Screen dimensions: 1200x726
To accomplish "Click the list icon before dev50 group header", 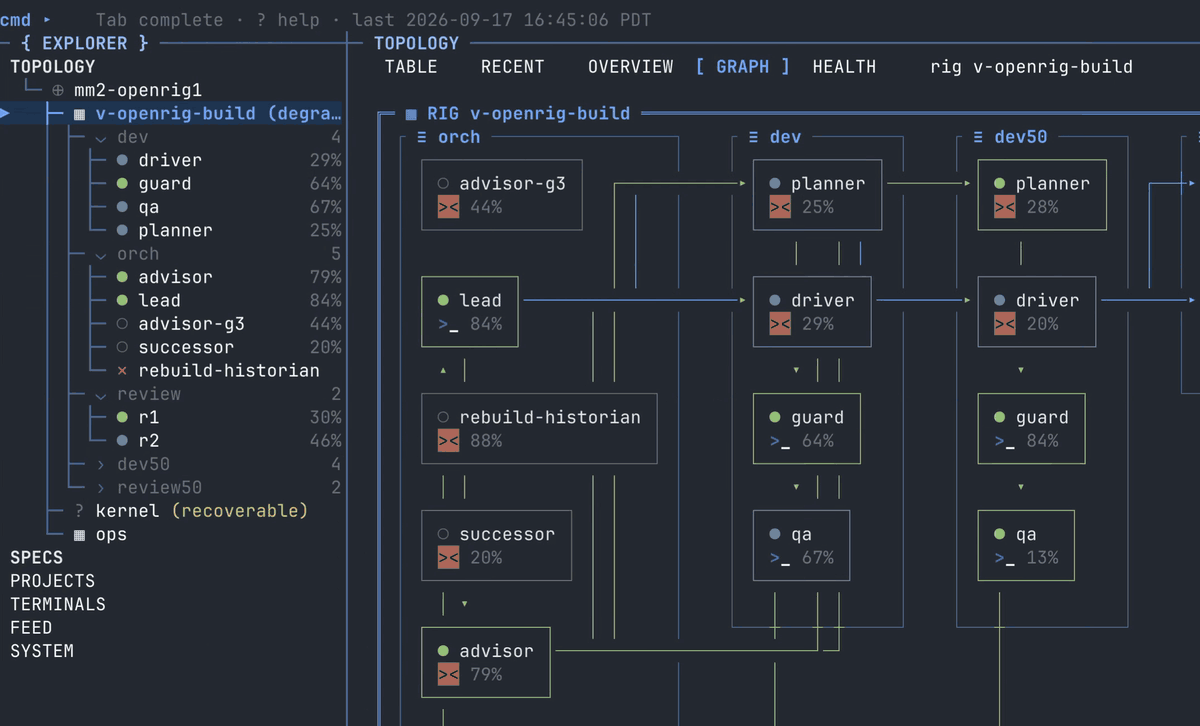I will pyautogui.click(x=979, y=137).
